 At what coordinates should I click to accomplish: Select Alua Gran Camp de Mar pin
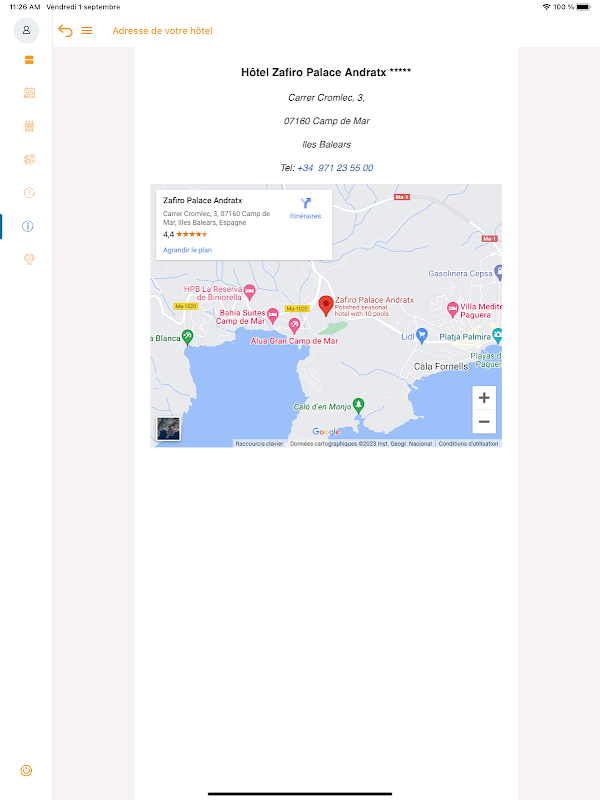(294, 325)
